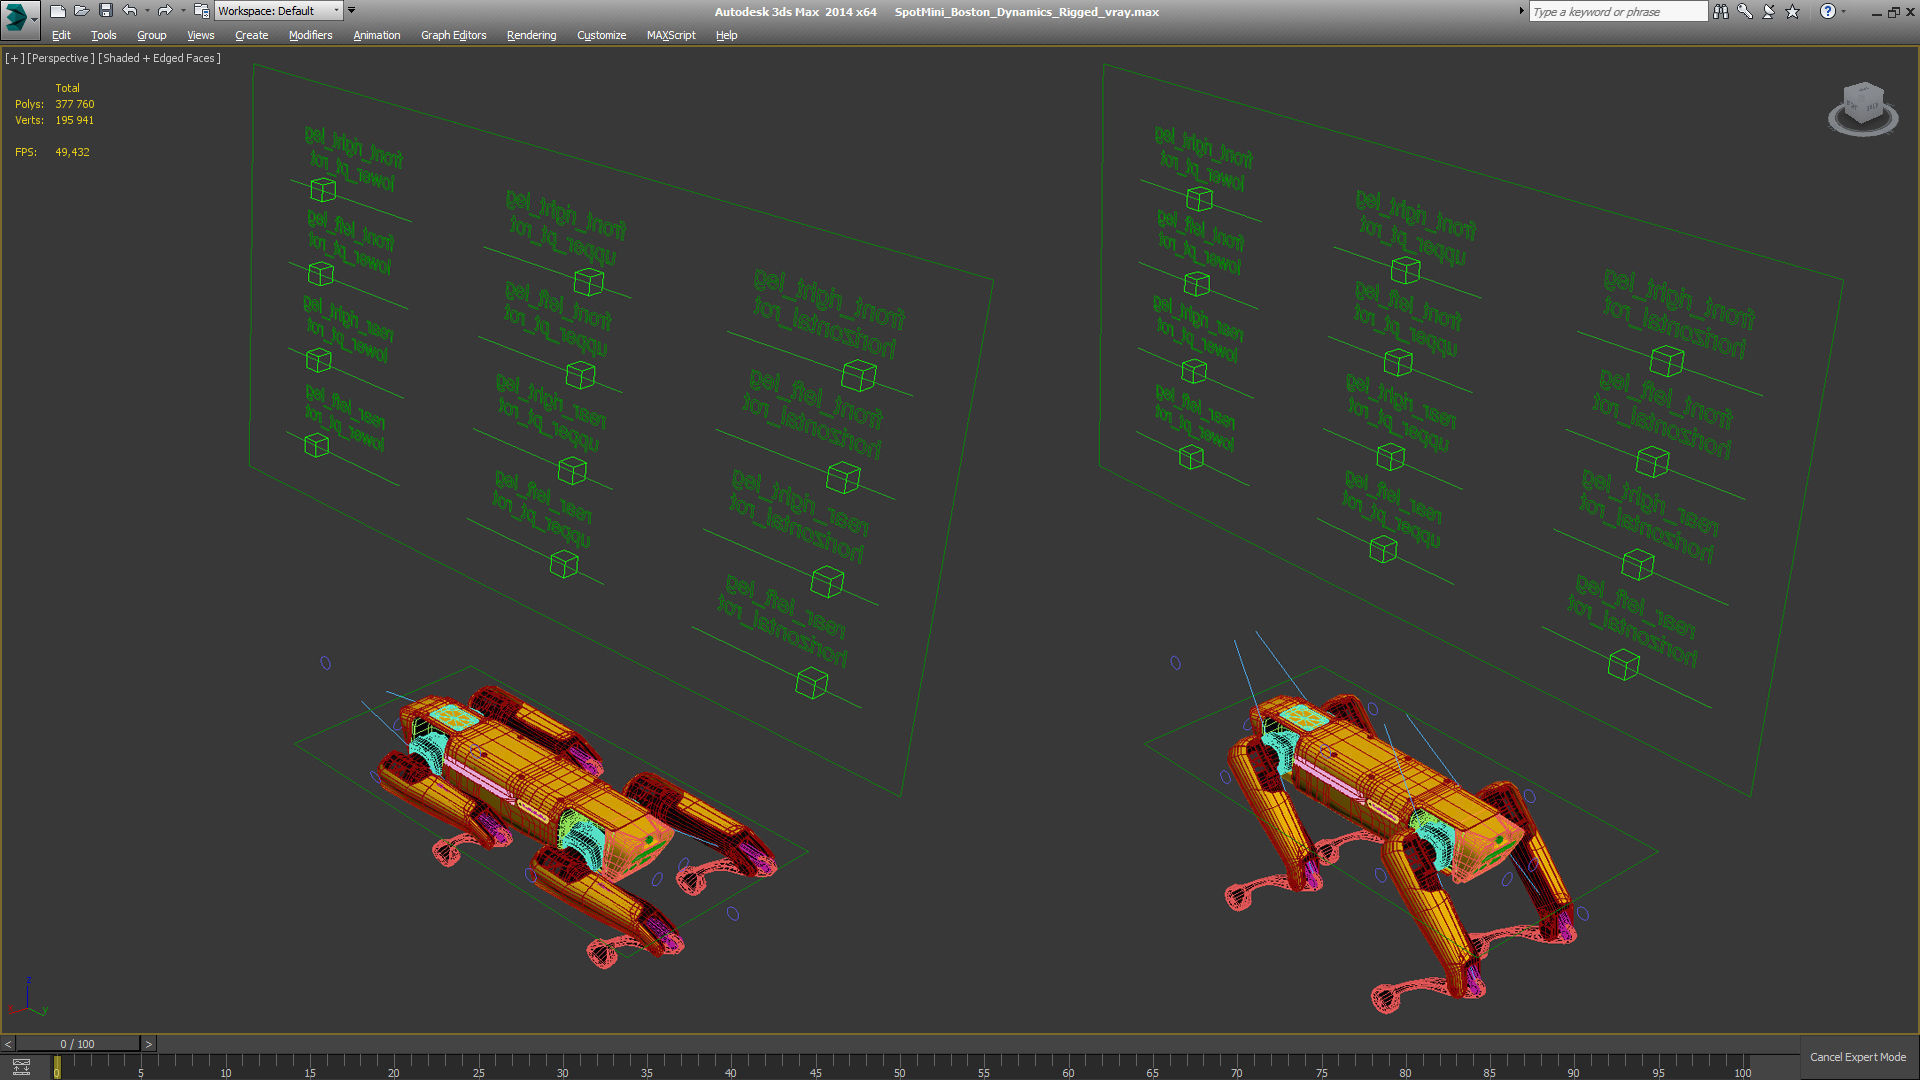Open the Communication Center satellite icon

1769,11
